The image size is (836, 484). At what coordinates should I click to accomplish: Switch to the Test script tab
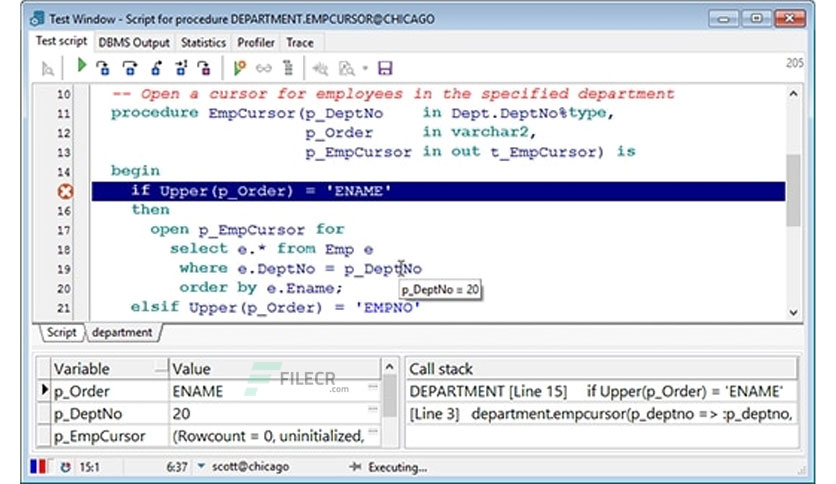click(61, 41)
